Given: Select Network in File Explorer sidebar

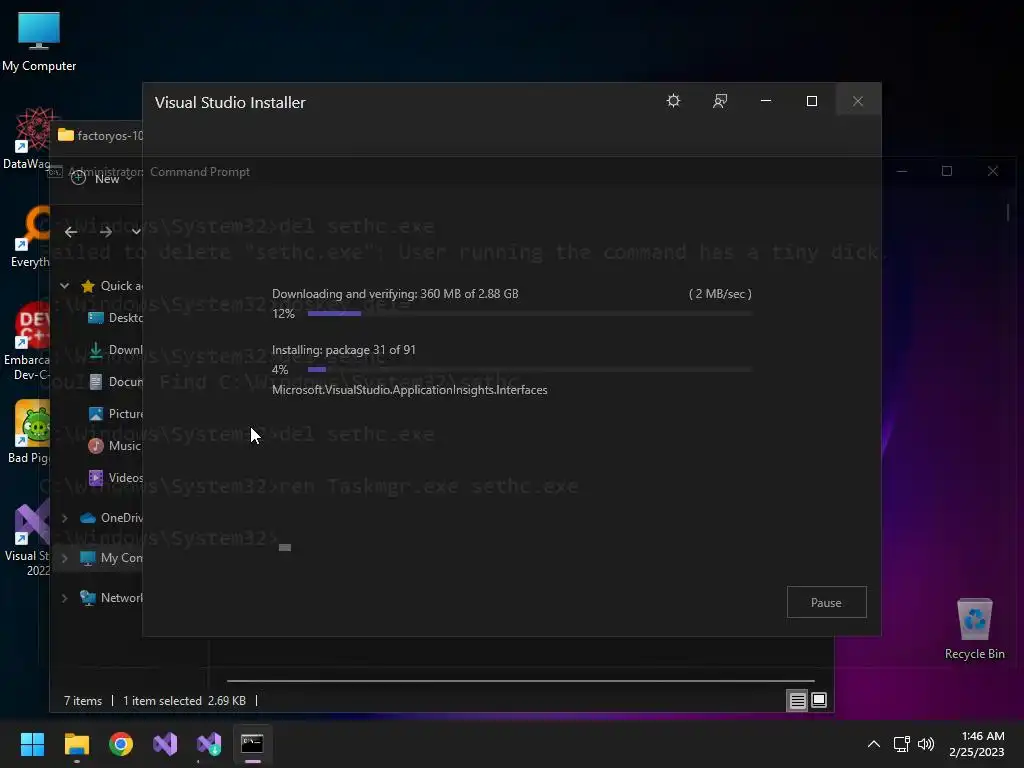Looking at the screenshot, I should 111,598.
